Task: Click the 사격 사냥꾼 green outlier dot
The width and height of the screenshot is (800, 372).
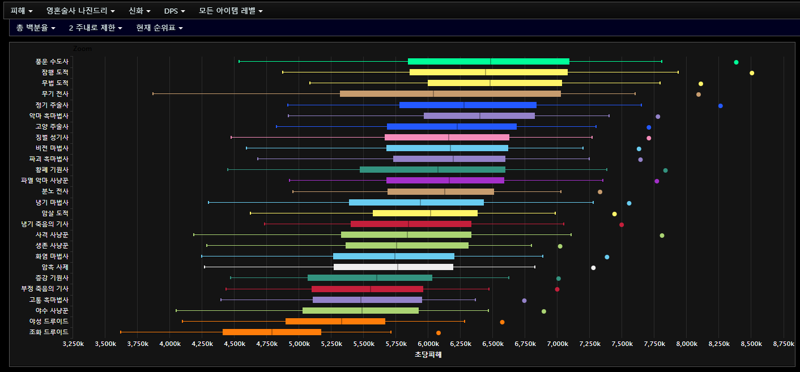Action: pos(662,235)
